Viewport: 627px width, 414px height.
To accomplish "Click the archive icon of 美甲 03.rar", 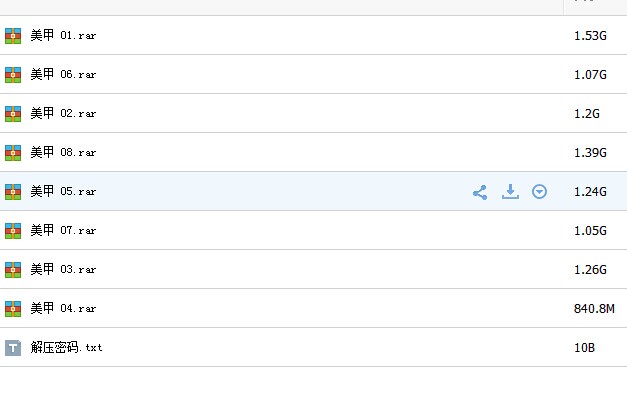I will 13,270.
